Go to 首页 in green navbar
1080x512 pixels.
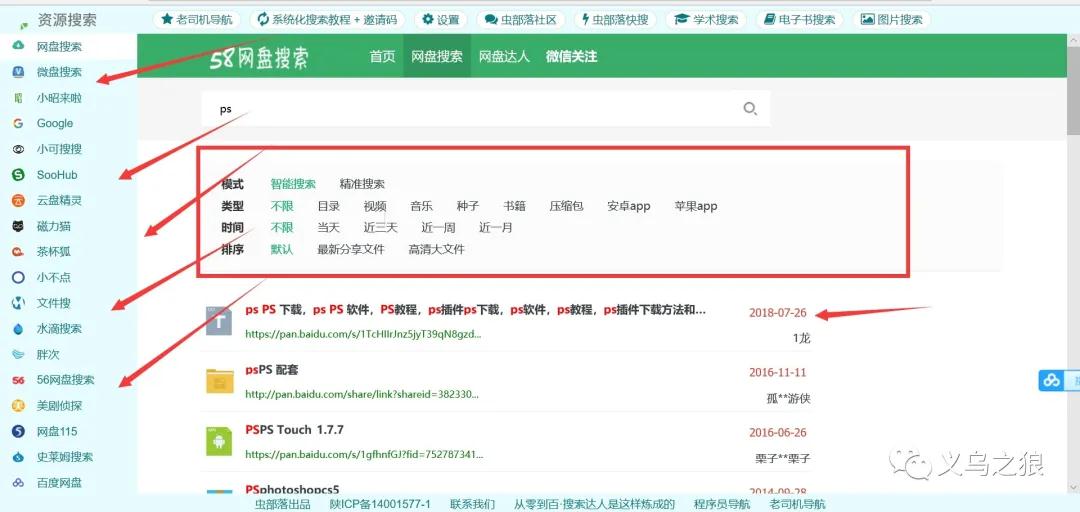point(383,57)
